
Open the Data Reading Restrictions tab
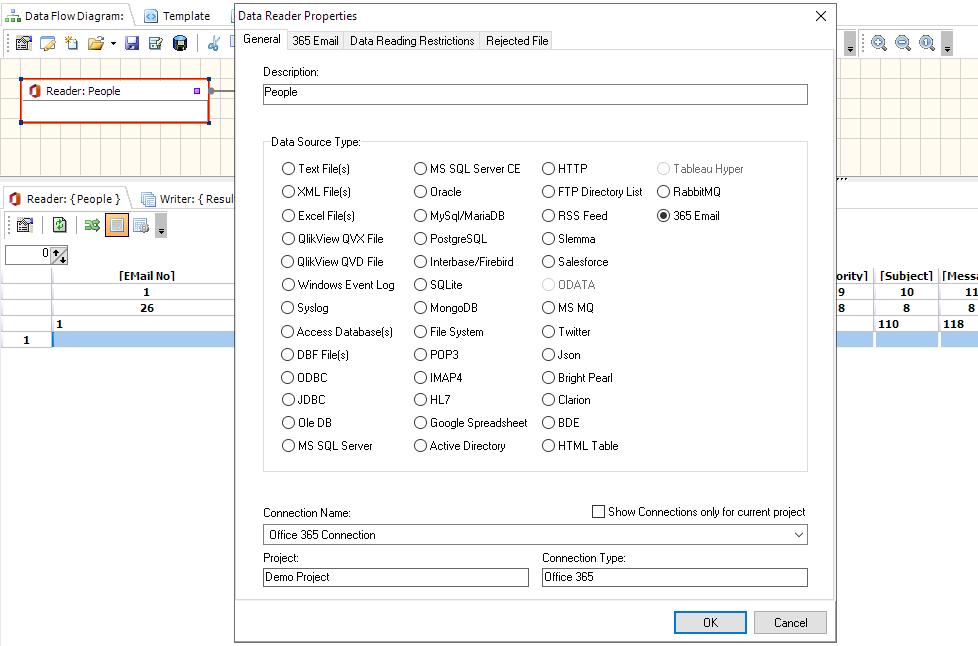tap(412, 41)
